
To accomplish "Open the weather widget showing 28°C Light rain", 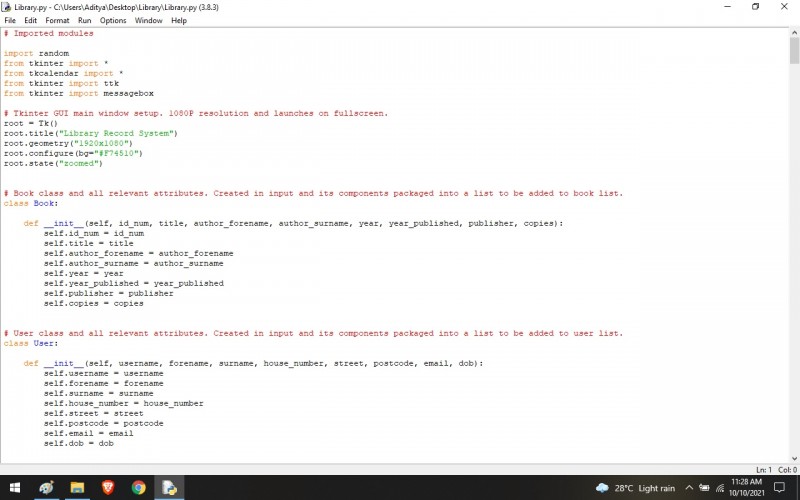I will coord(635,488).
